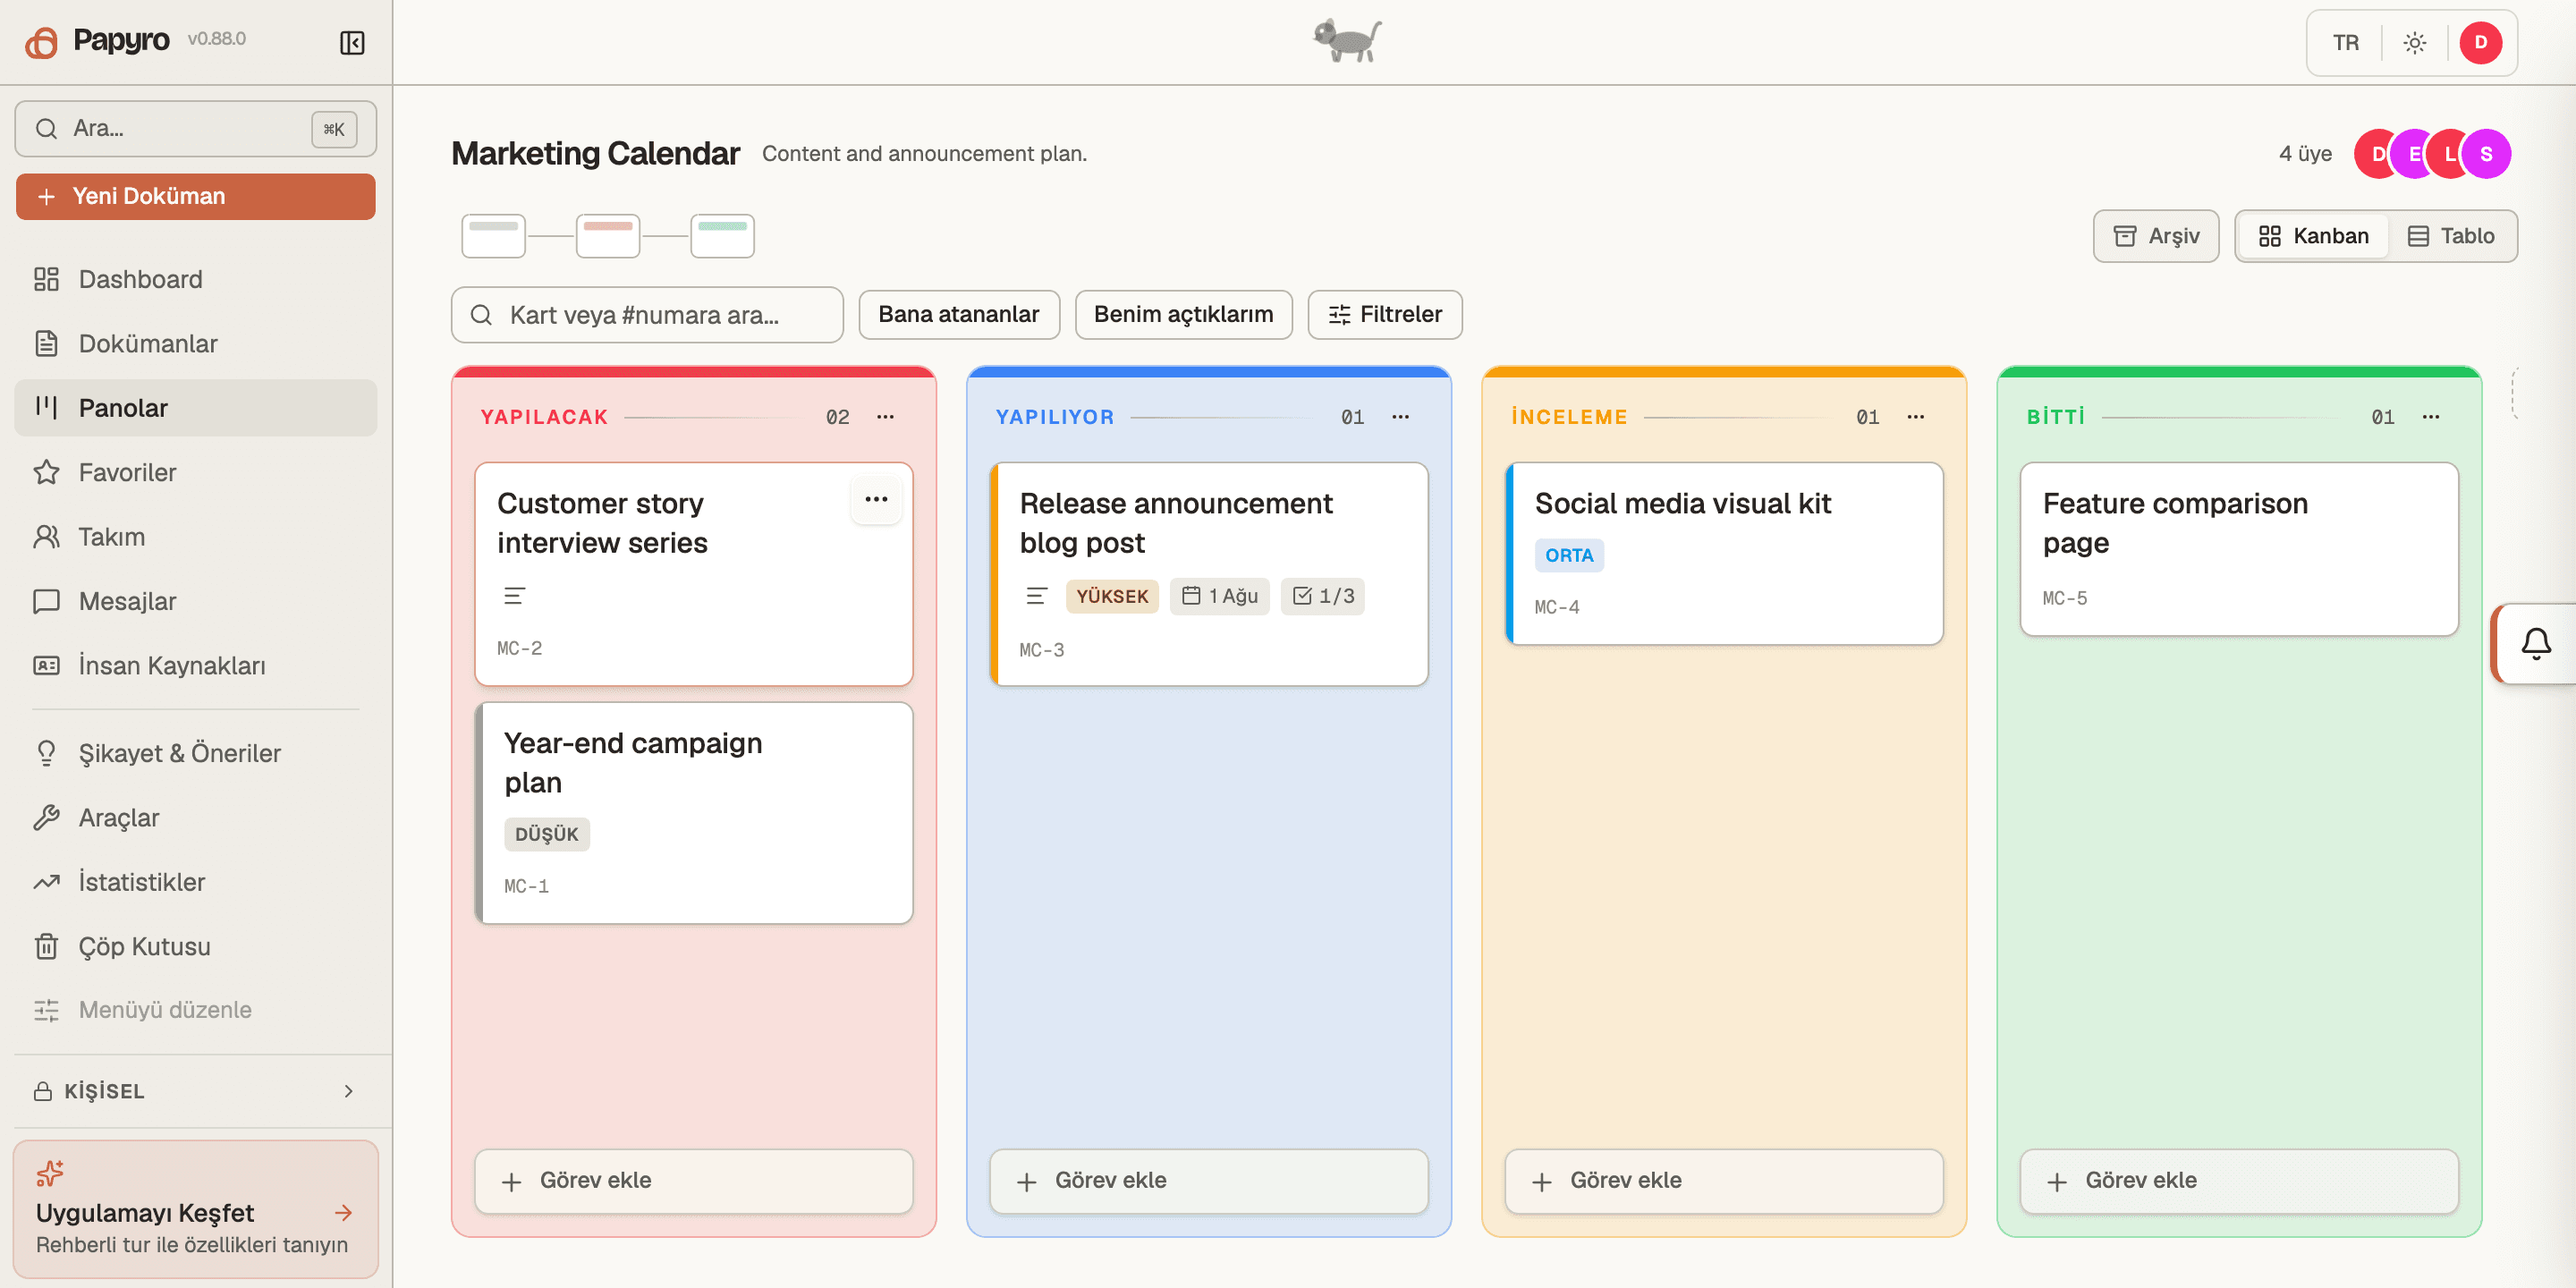2576x1288 pixels.
Task: Click the Papyro logo icon
Action: (x=41, y=42)
